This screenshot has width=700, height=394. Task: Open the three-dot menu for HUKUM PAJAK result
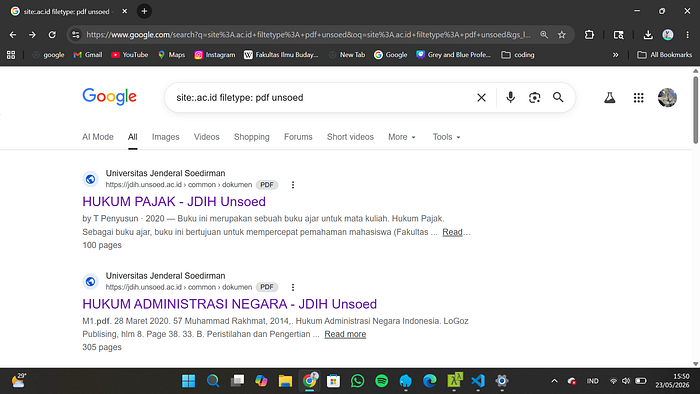(x=293, y=185)
